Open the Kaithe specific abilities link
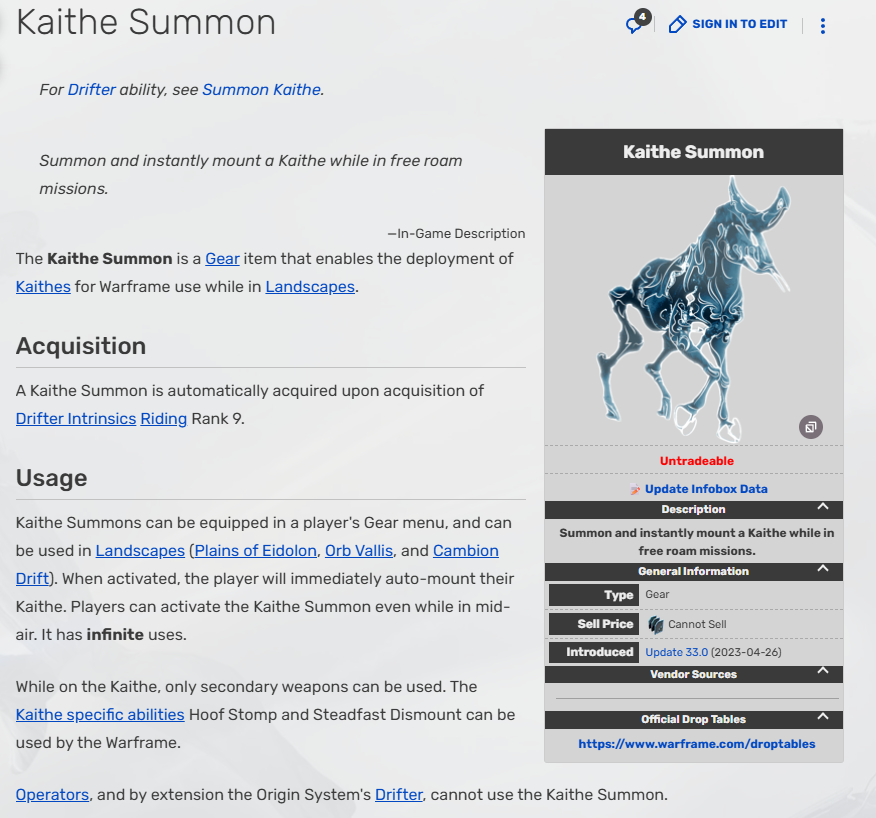This screenshot has width=876, height=818. tap(100, 714)
